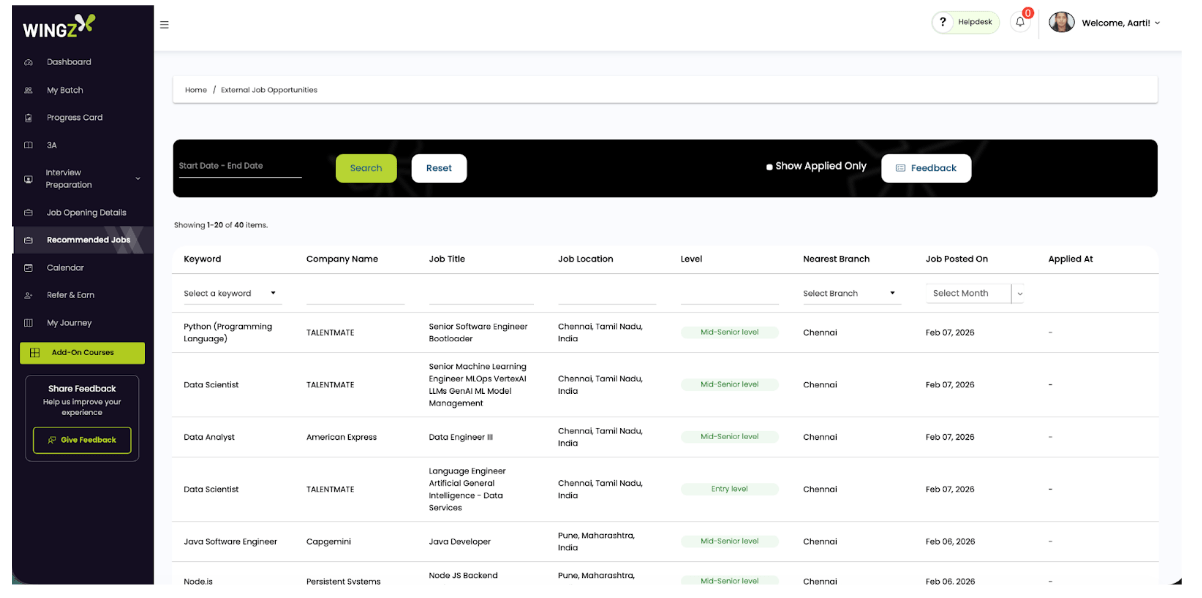Image resolution: width=1202 pixels, height=598 pixels.
Task: Select the 3A menu item
Action: 52,145
